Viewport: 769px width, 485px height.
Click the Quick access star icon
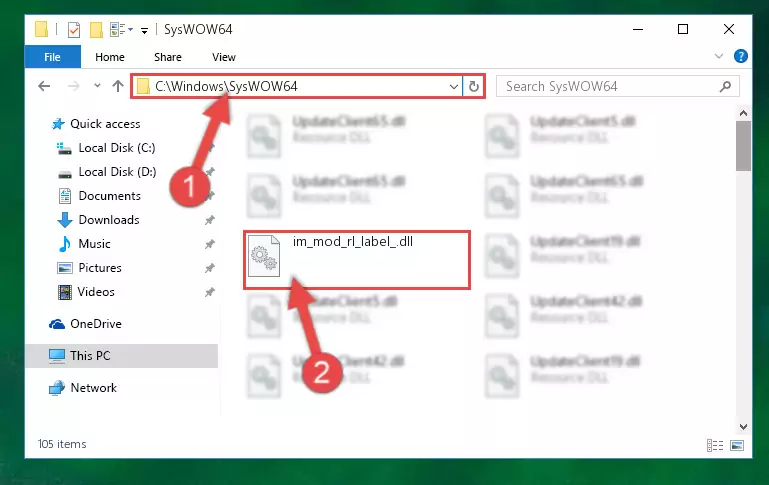tap(58, 124)
